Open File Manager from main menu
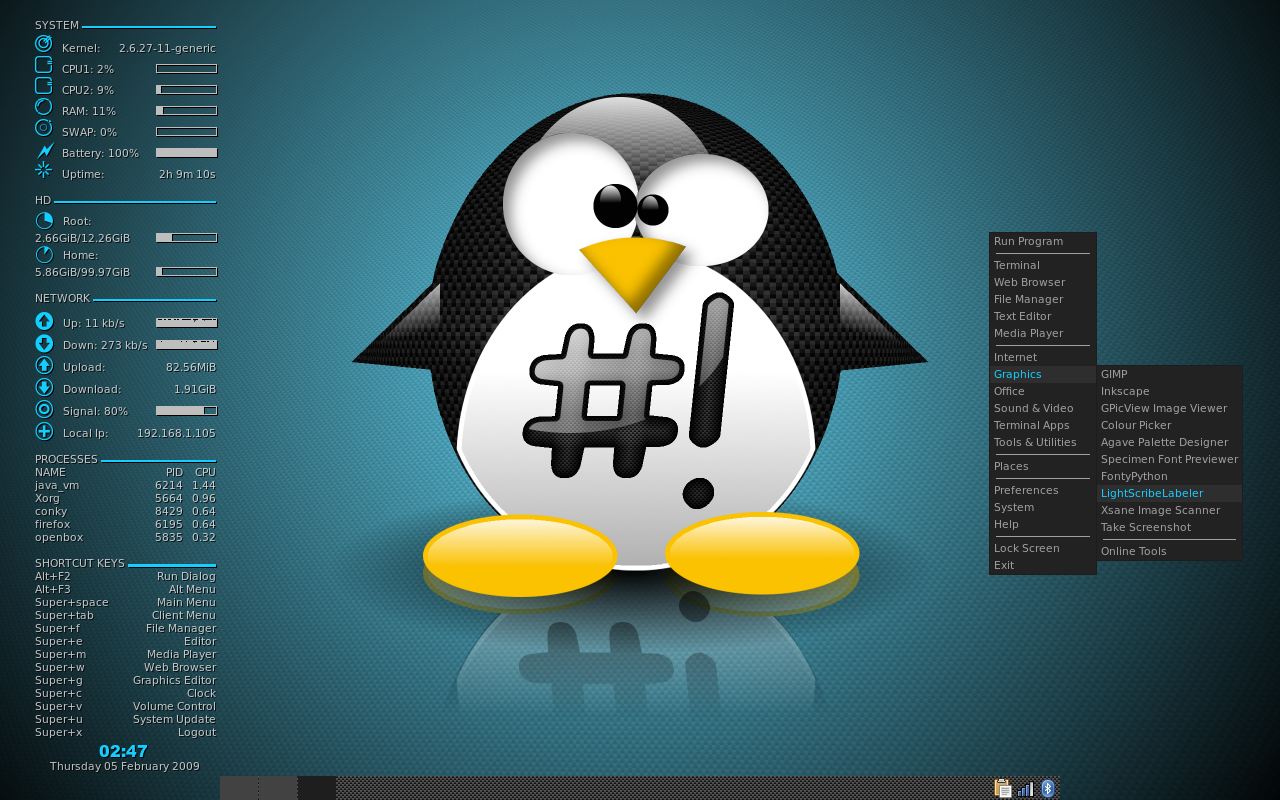The height and width of the screenshot is (800, 1280). [1043, 299]
